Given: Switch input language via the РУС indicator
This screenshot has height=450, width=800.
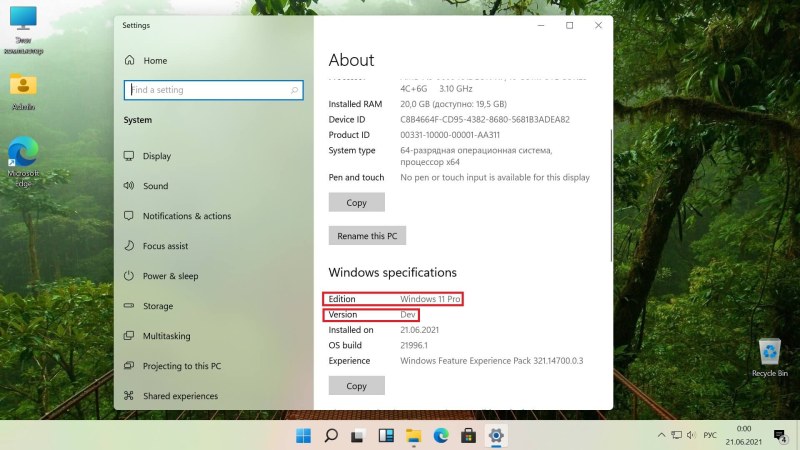Looking at the screenshot, I should point(710,435).
